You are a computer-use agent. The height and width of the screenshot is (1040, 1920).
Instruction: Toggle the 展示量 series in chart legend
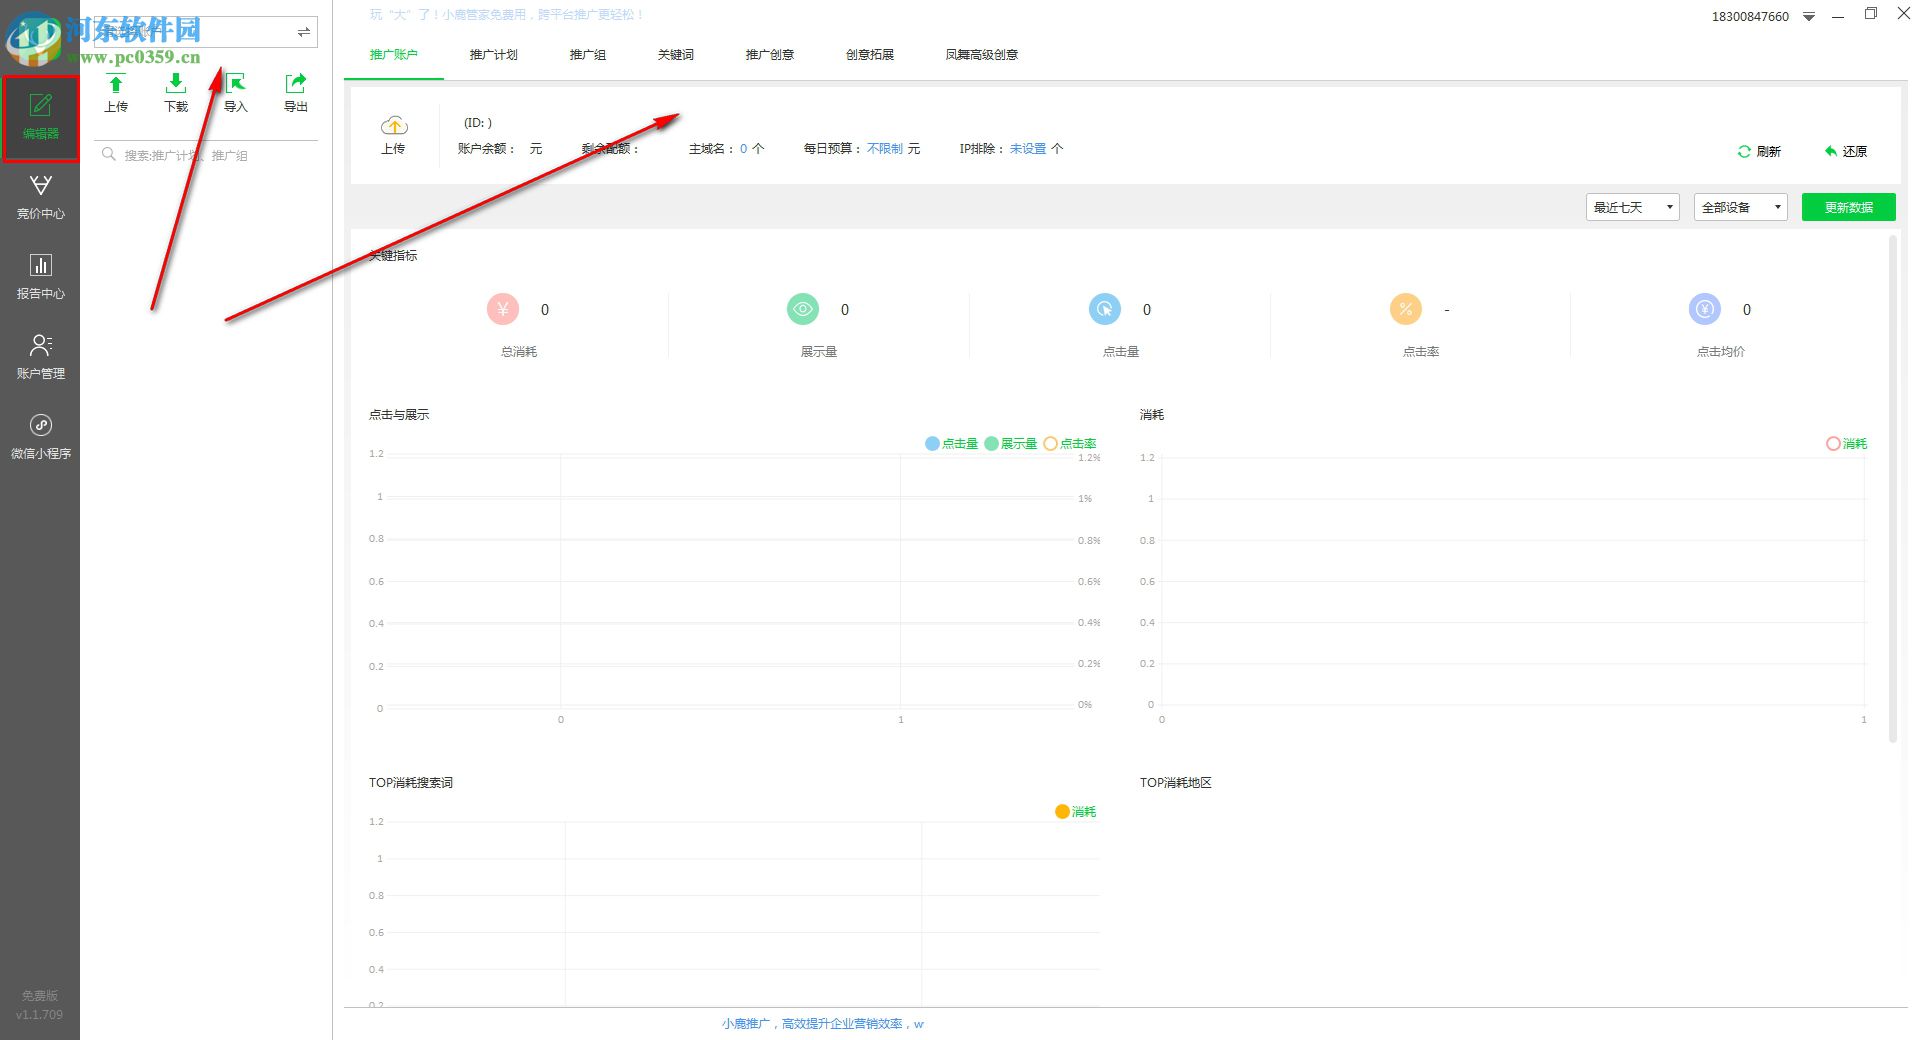tap(1011, 443)
